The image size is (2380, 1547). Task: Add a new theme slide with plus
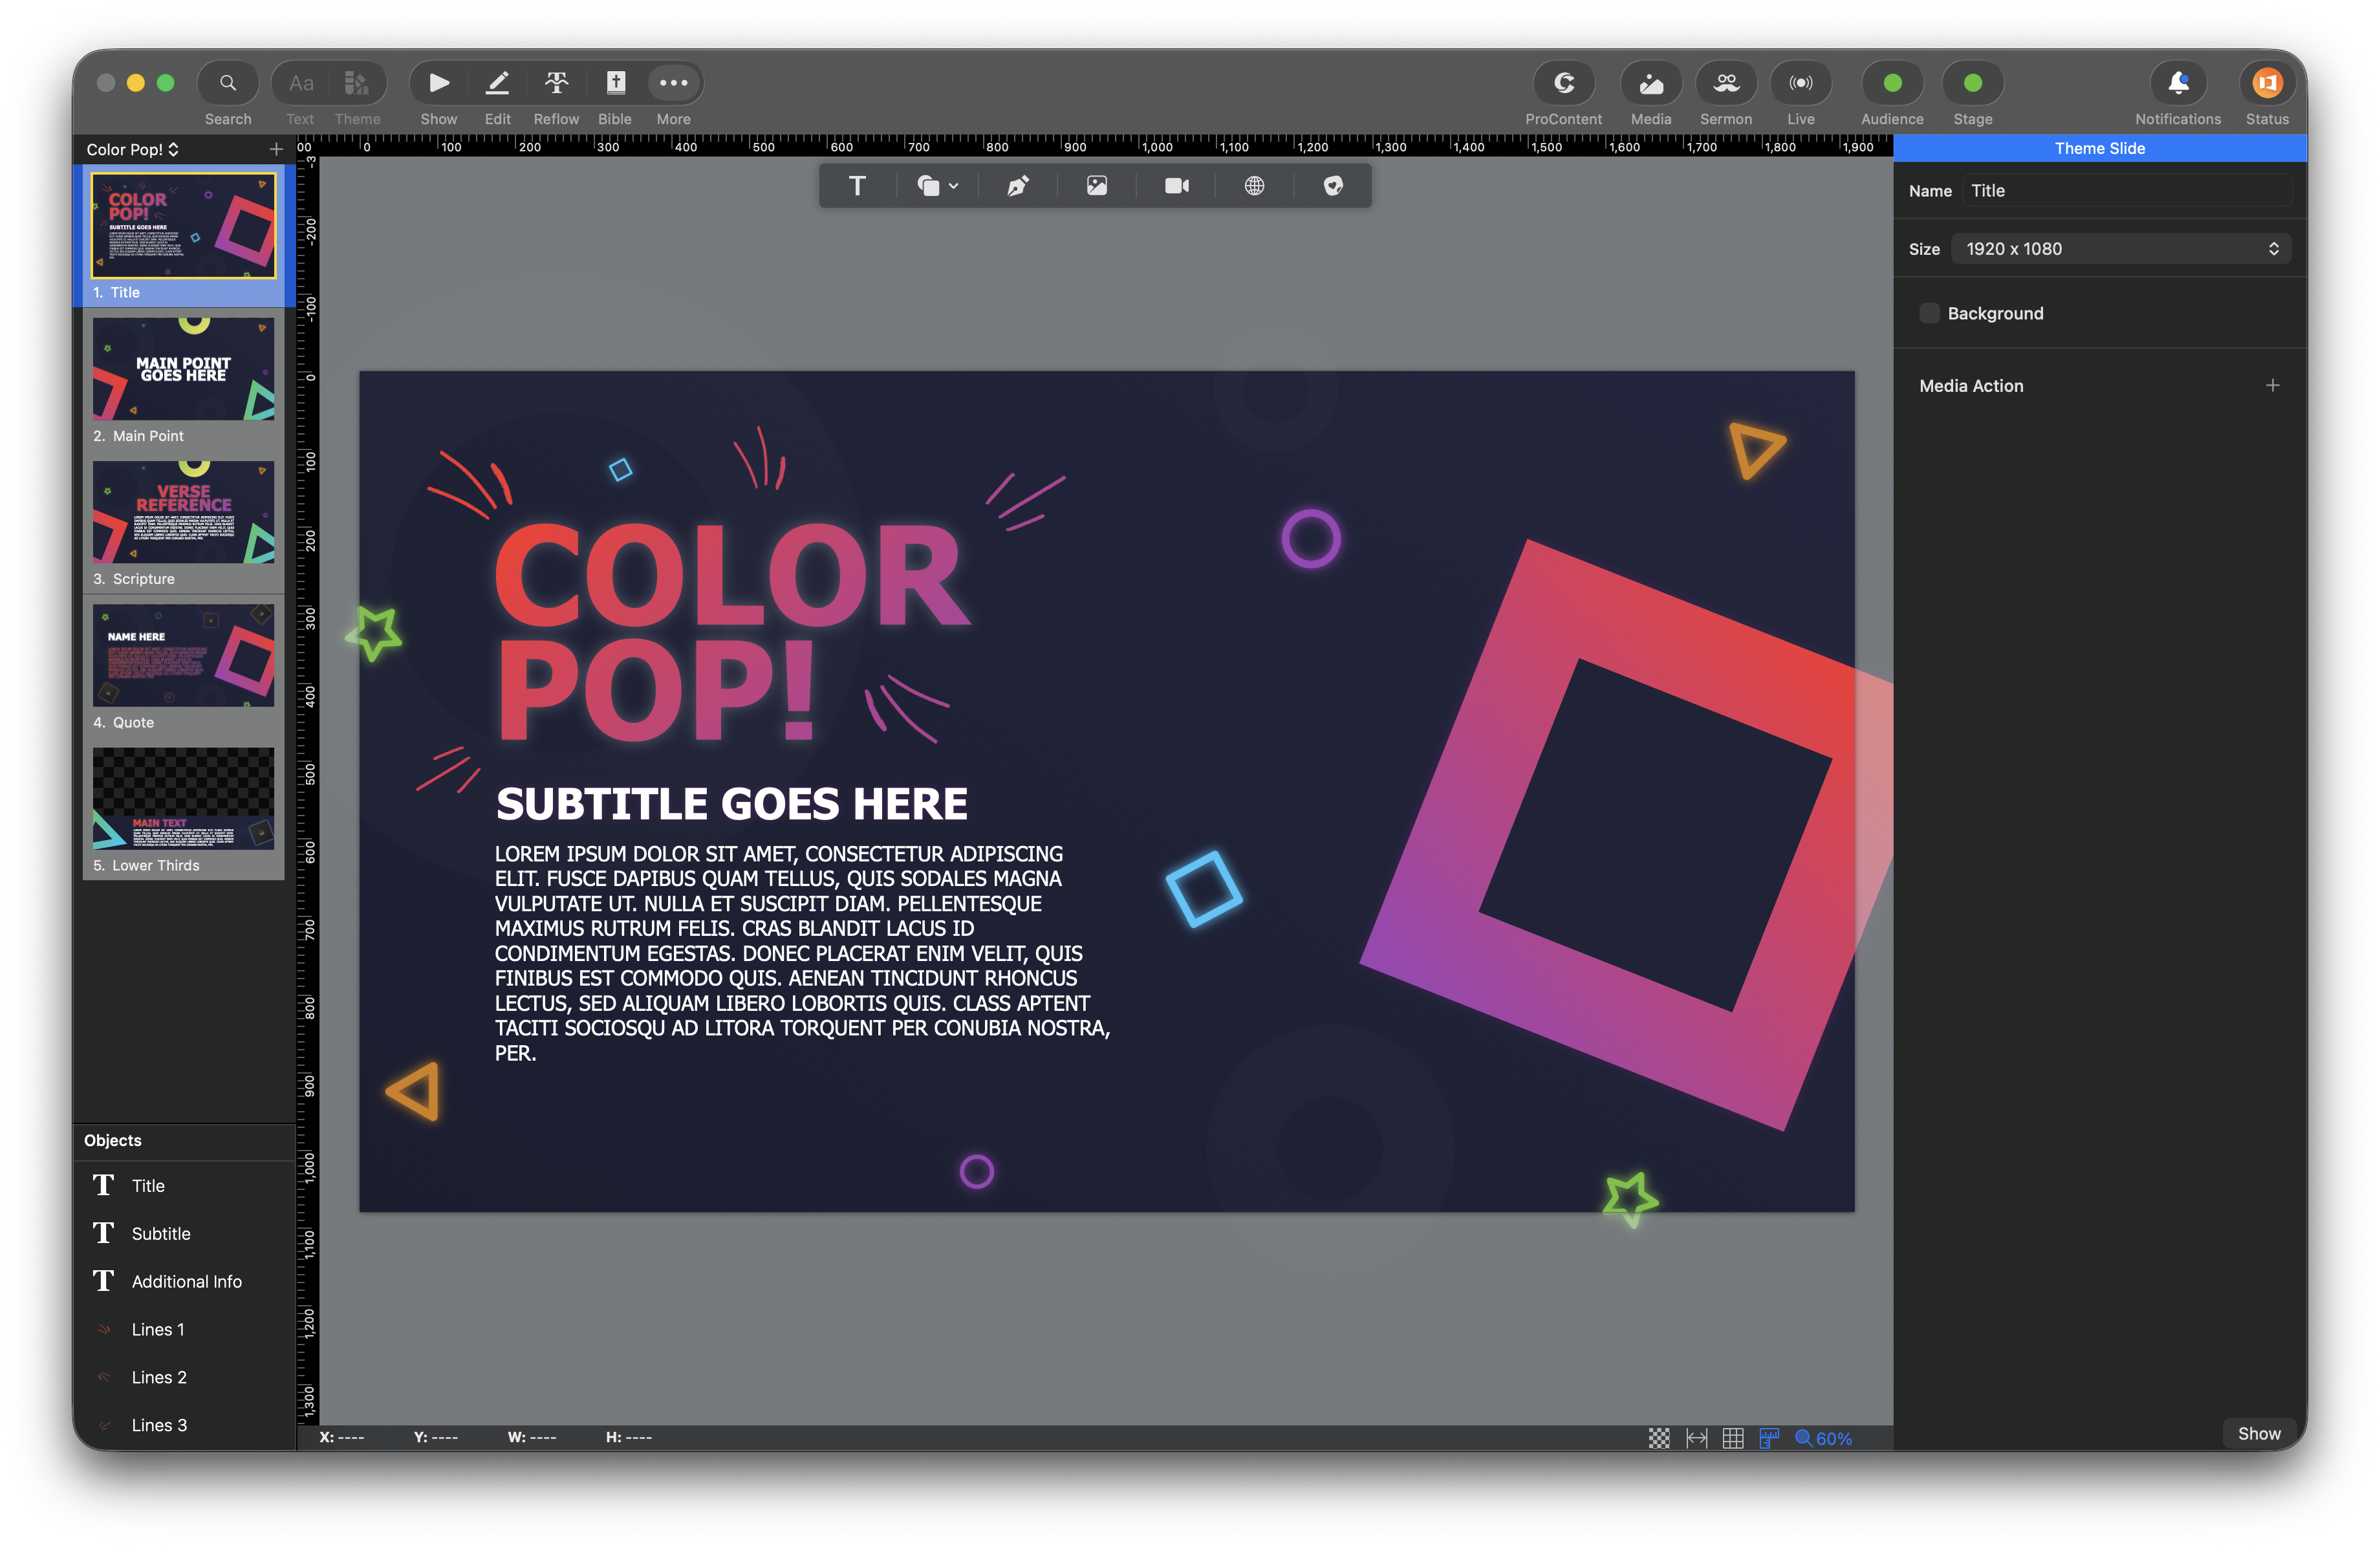coord(276,150)
